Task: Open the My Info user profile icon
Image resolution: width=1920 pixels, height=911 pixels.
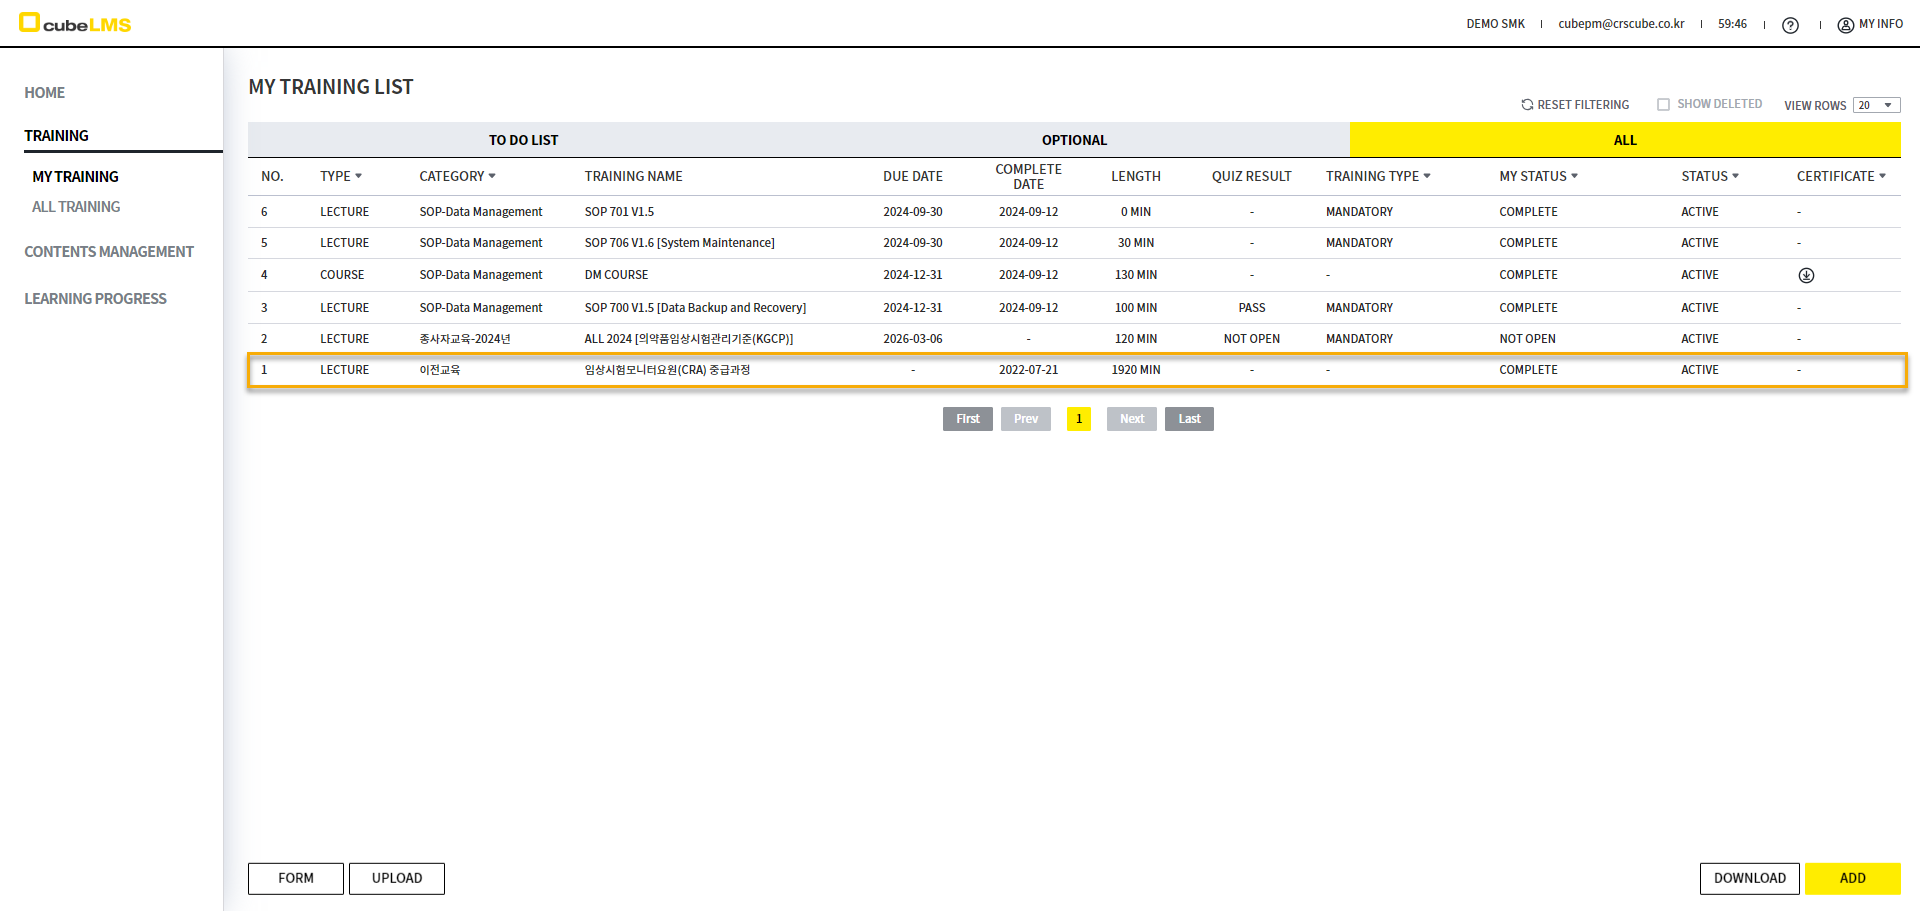Action: (1845, 25)
